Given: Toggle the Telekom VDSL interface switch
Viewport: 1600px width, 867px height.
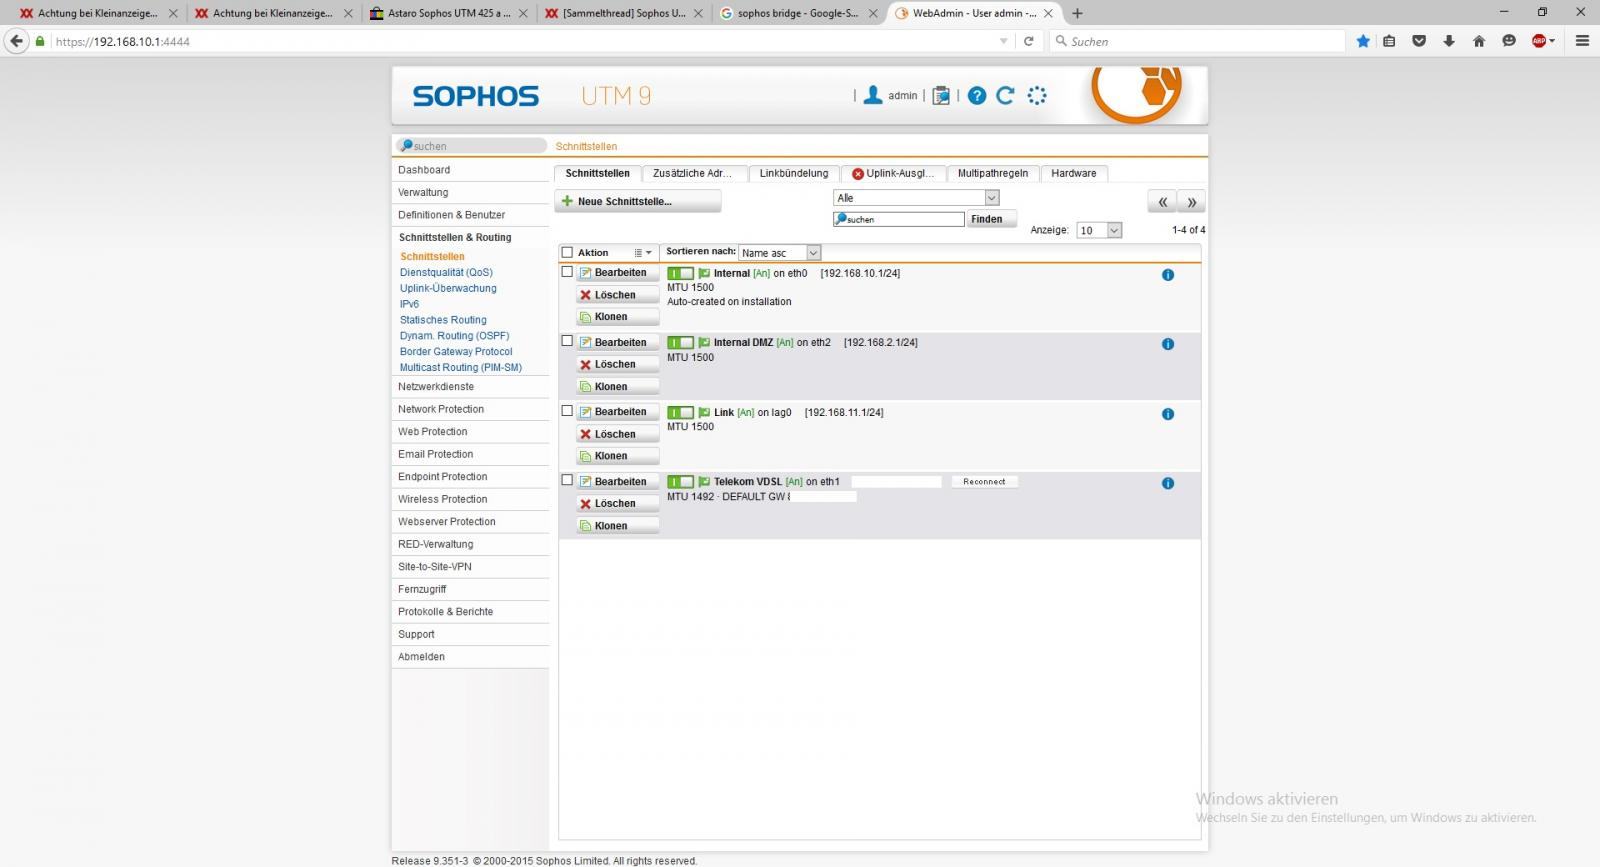Looking at the screenshot, I should [680, 482].
